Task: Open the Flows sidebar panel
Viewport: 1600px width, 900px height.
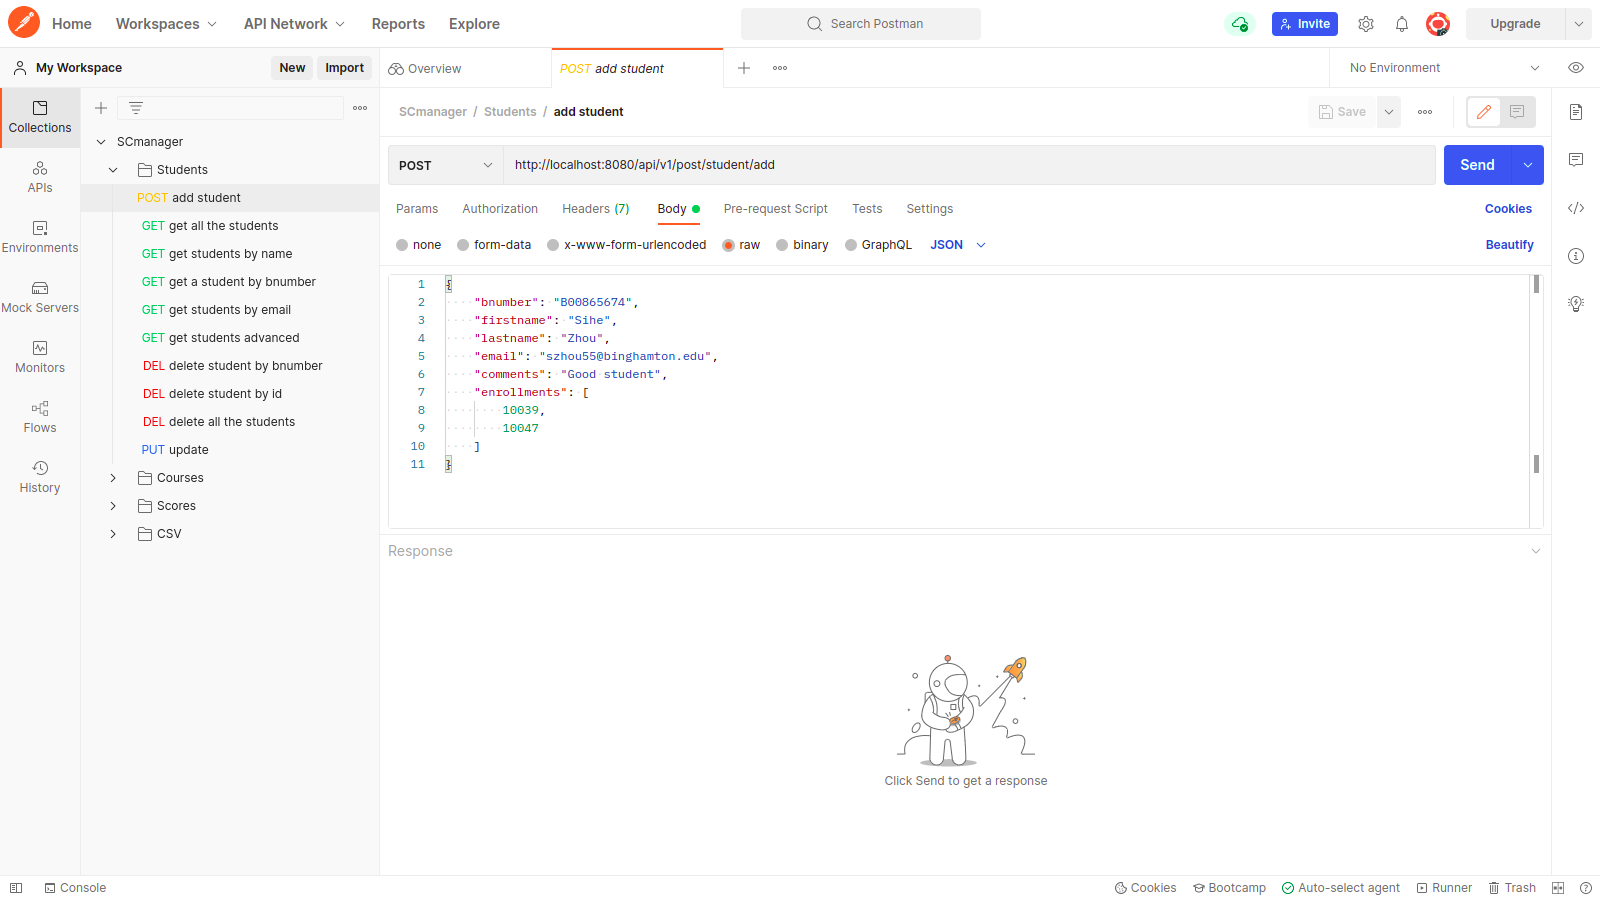Action: point(40,417)
